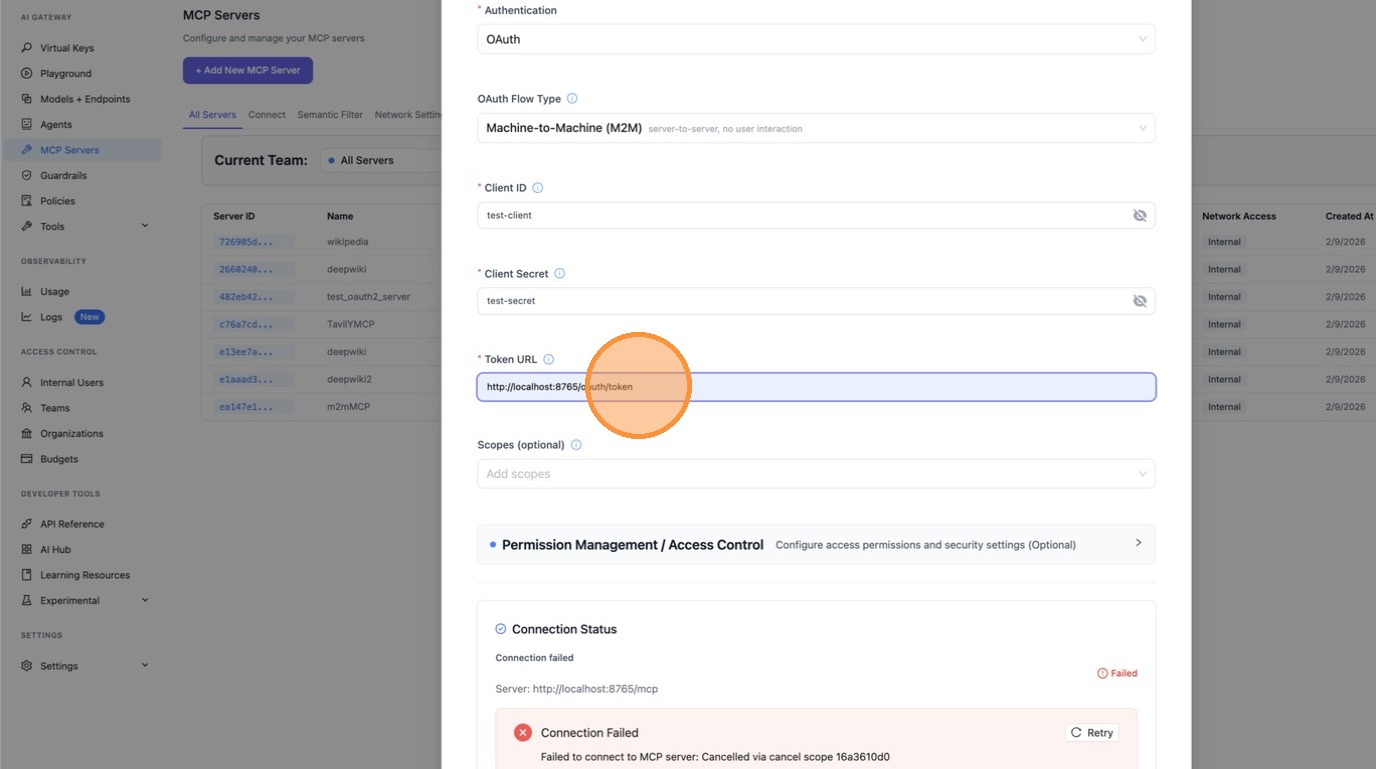Go to Models + Endpoints icon
The height and width of the screenshot is (769, 1376).
click(x=27, y=99)
